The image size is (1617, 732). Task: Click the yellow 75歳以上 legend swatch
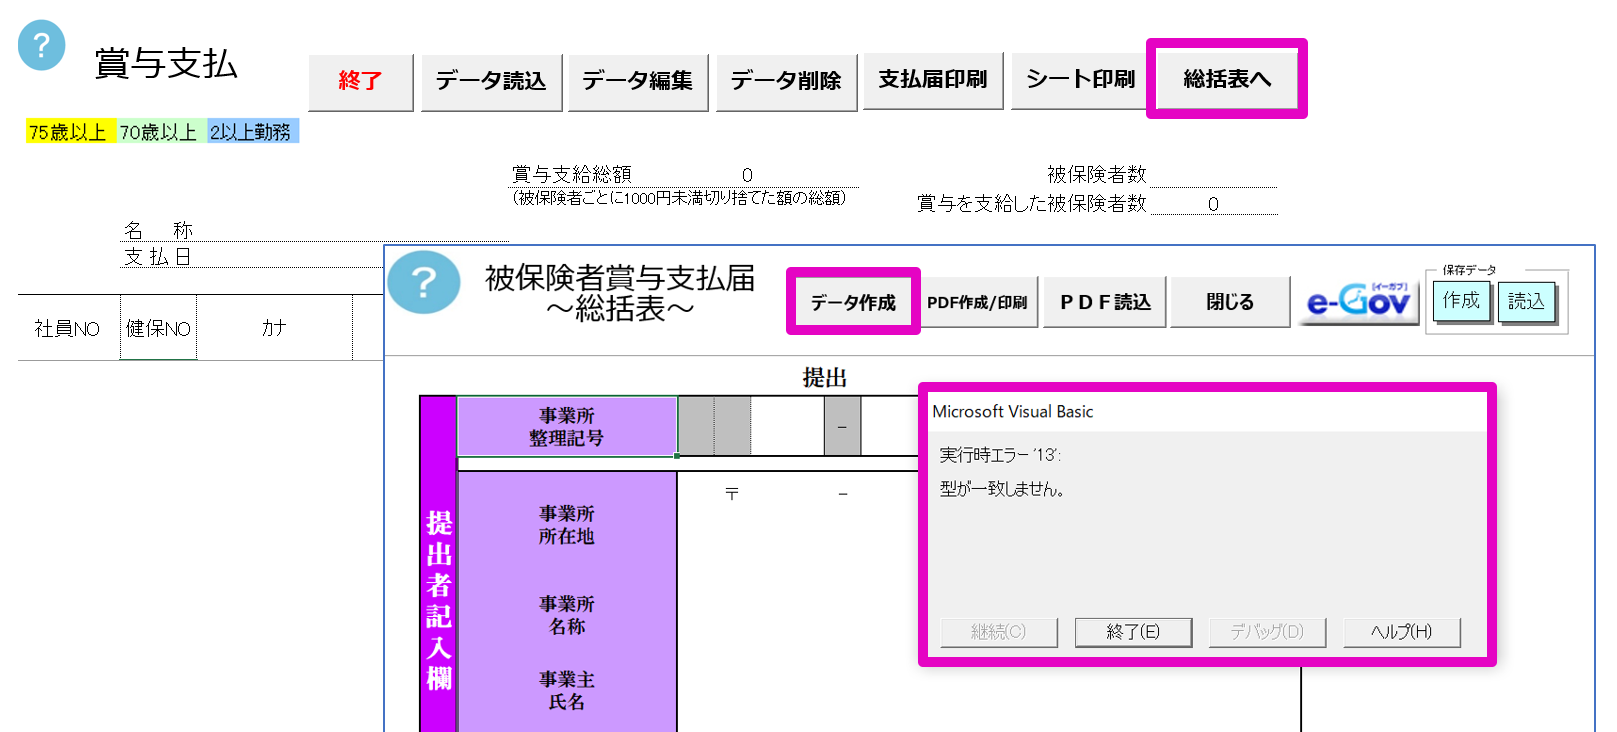68,132
